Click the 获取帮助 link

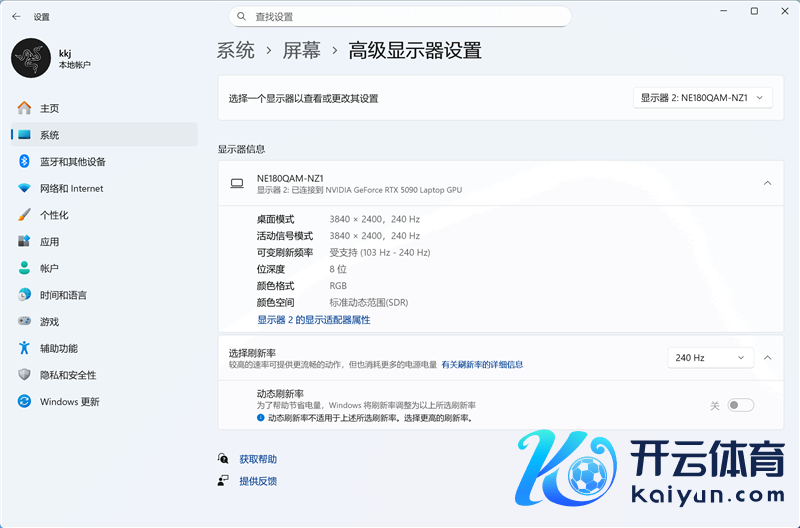point(258,459)
